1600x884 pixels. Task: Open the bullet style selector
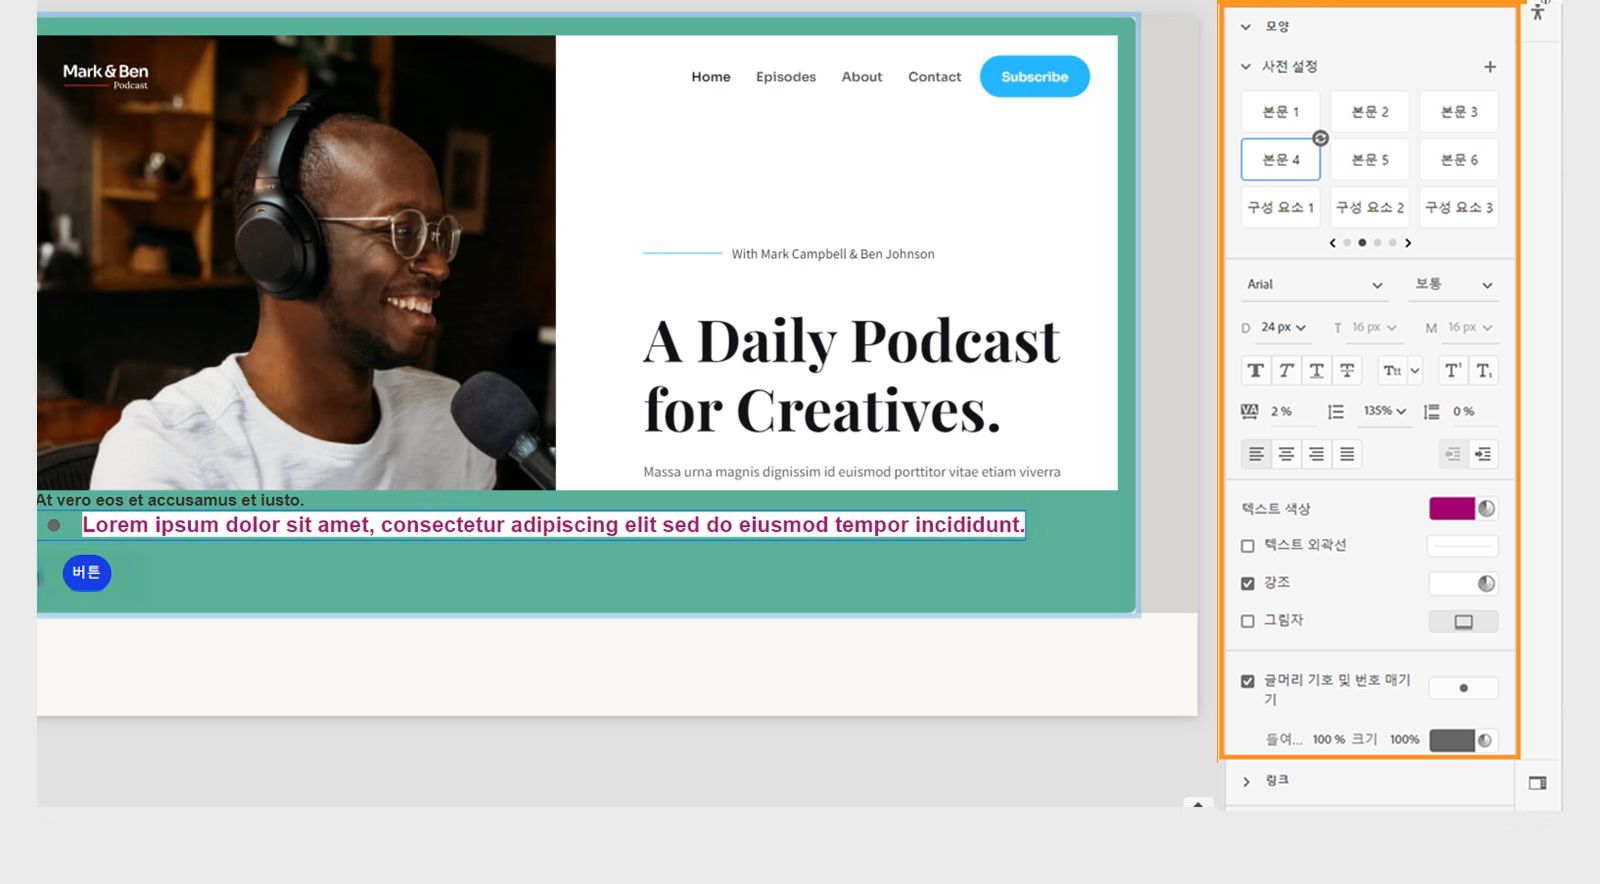[1463, 688]
